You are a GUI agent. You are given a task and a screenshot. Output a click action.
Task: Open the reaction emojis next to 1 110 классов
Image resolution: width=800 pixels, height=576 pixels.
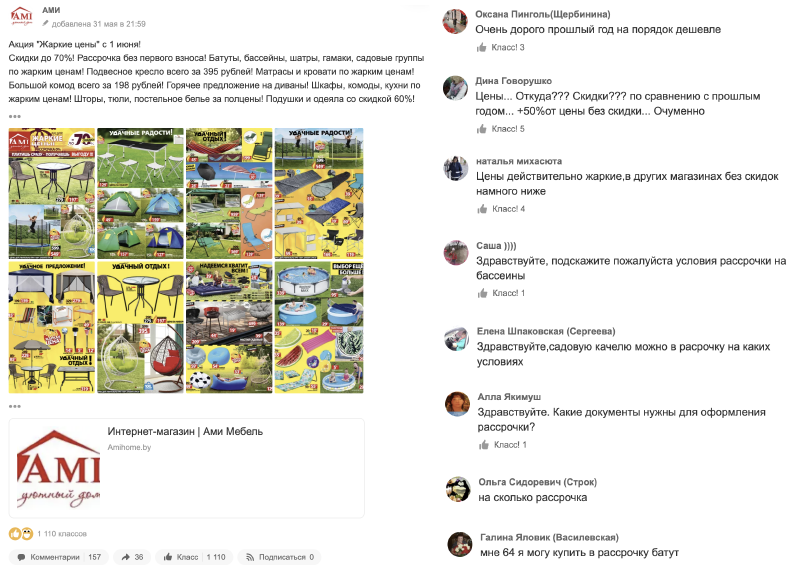coord(21,534)
